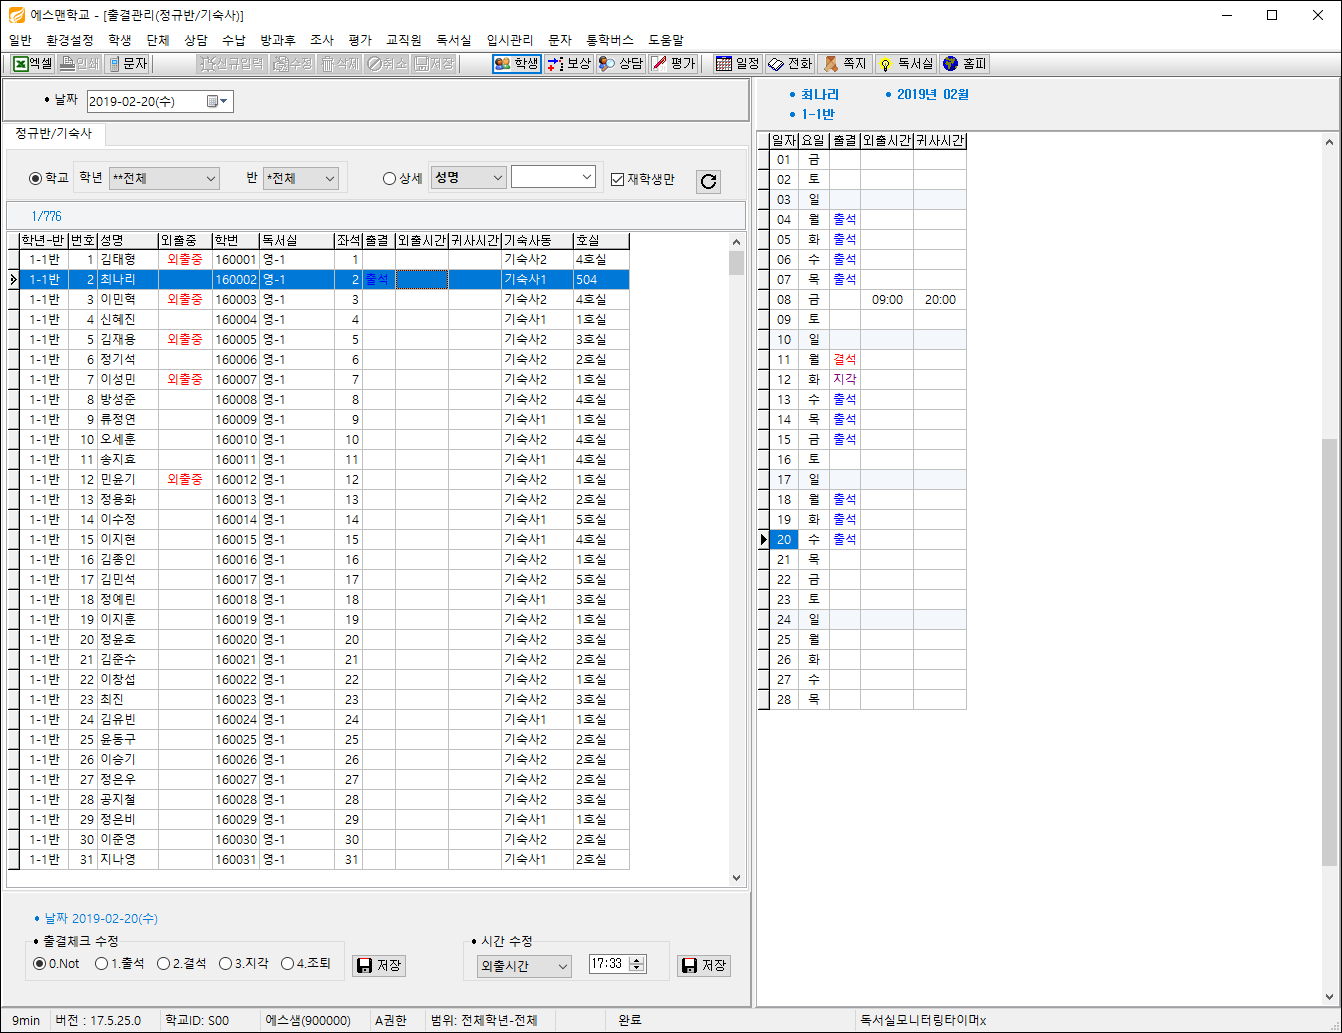Click the 학생 toolbar button
1342x1033 pixels.
pos(517,64)
